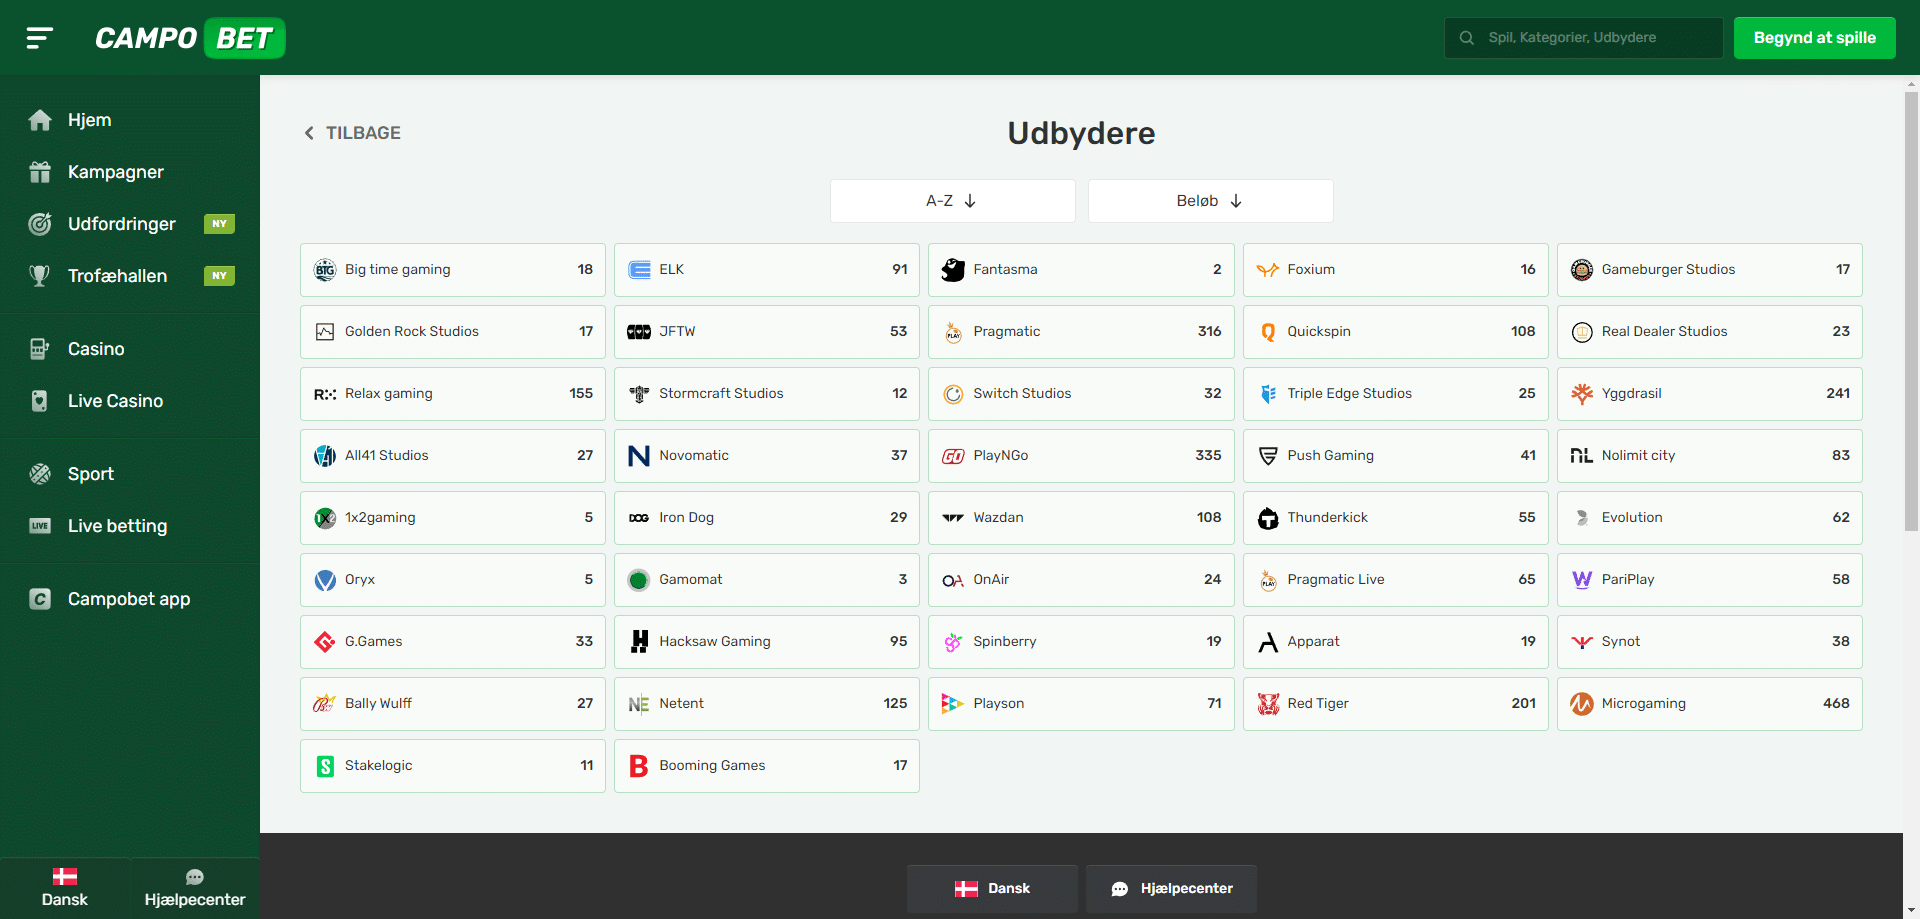The image size is (1920, 919).
Task: Click the Red Tiger logo icon
Action: [x=1268, y=704]
